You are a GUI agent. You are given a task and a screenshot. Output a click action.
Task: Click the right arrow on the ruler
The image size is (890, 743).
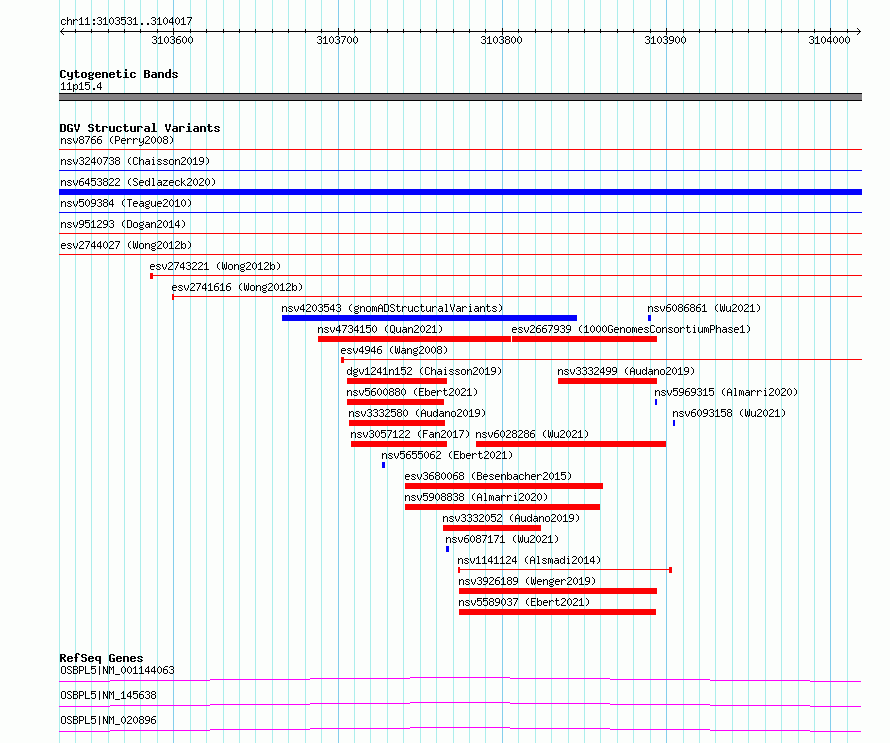point(859,32)
